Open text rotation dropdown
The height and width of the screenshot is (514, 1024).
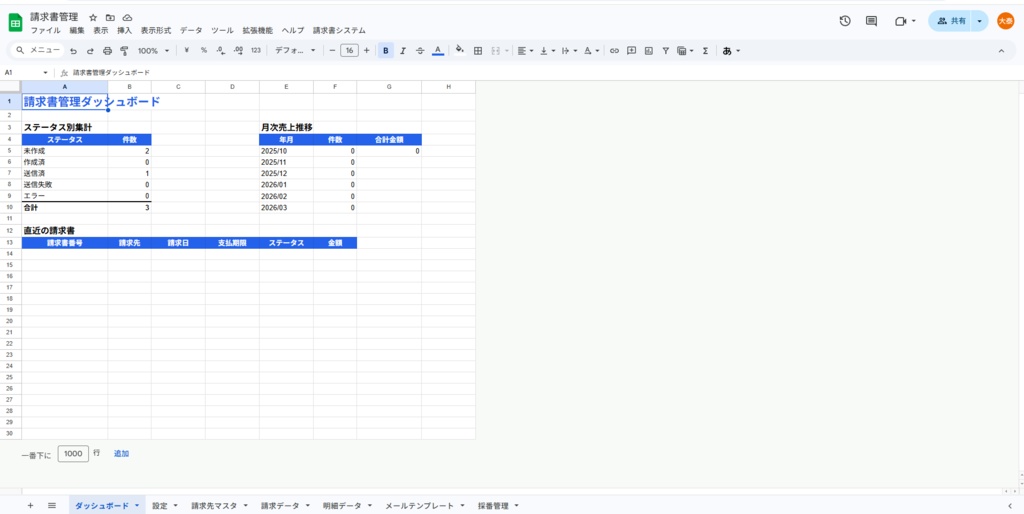coord(591,50)
